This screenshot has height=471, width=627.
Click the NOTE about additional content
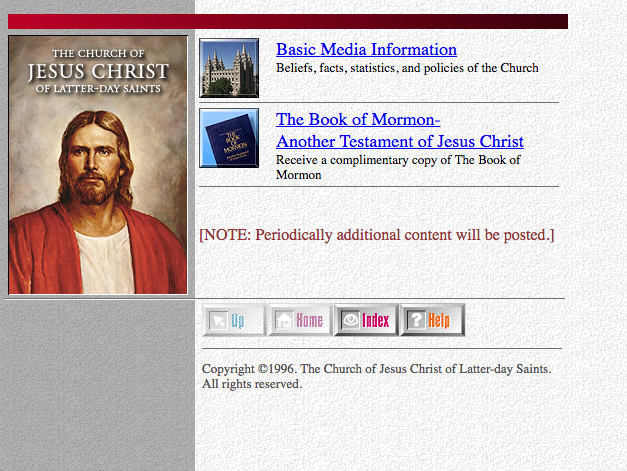click(x=377, y=235)
